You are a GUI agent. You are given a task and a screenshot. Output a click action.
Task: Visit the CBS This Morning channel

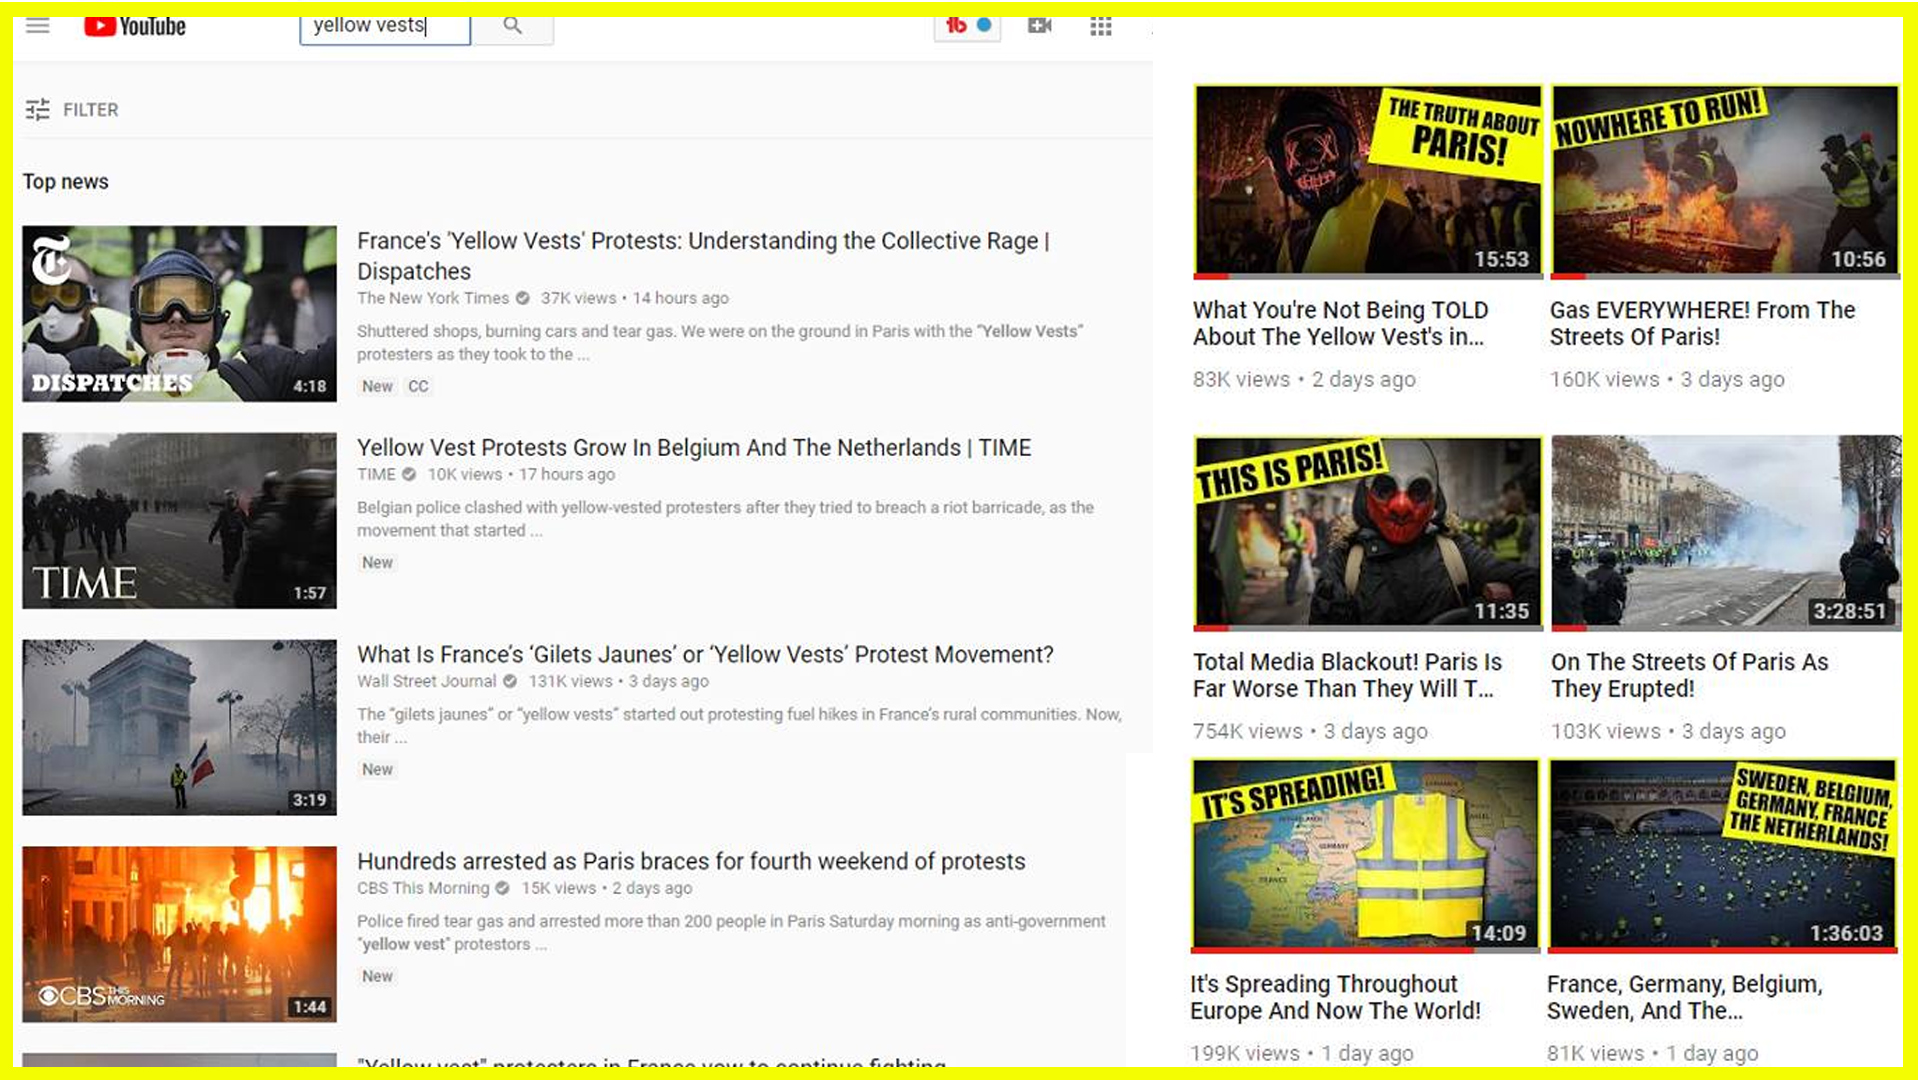point(423,888)
